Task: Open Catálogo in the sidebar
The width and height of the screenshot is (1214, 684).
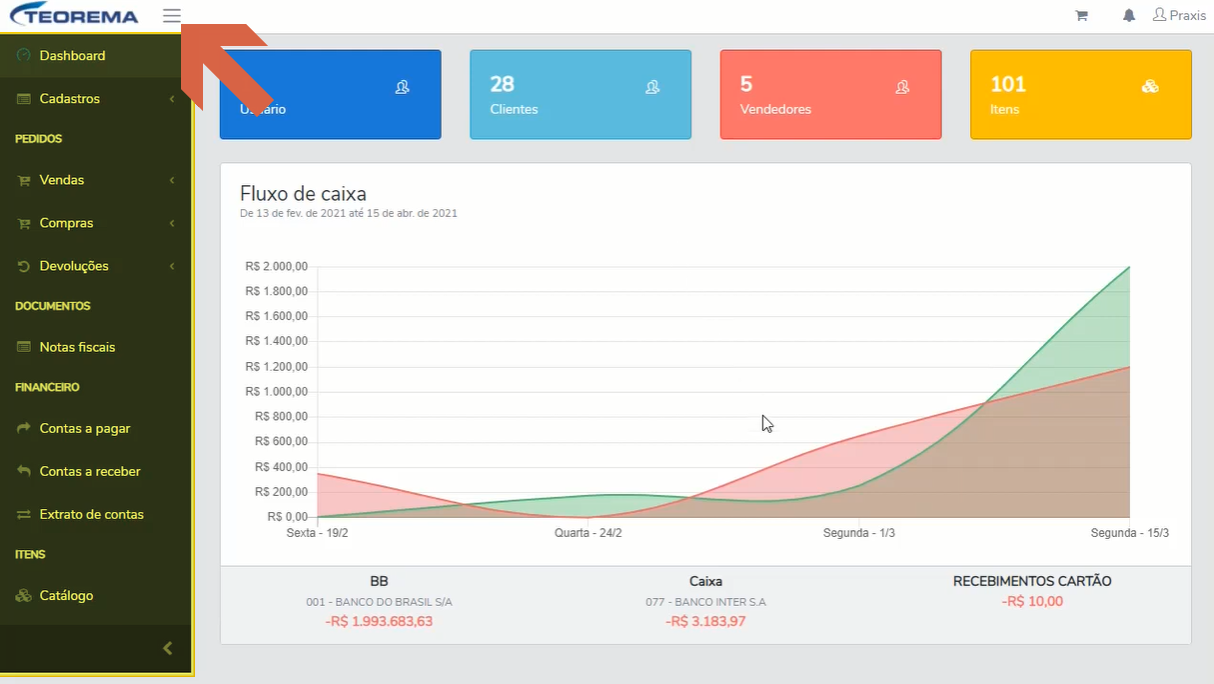Action: (96, 595)
